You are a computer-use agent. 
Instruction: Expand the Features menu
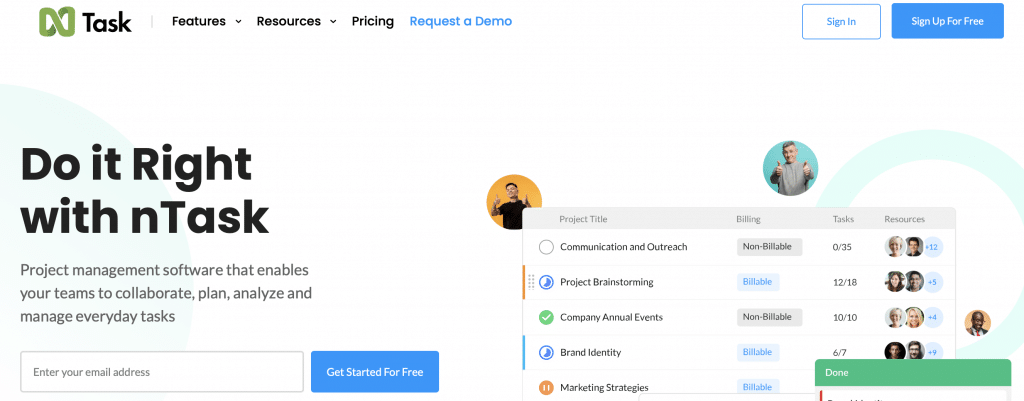(206, 22)
